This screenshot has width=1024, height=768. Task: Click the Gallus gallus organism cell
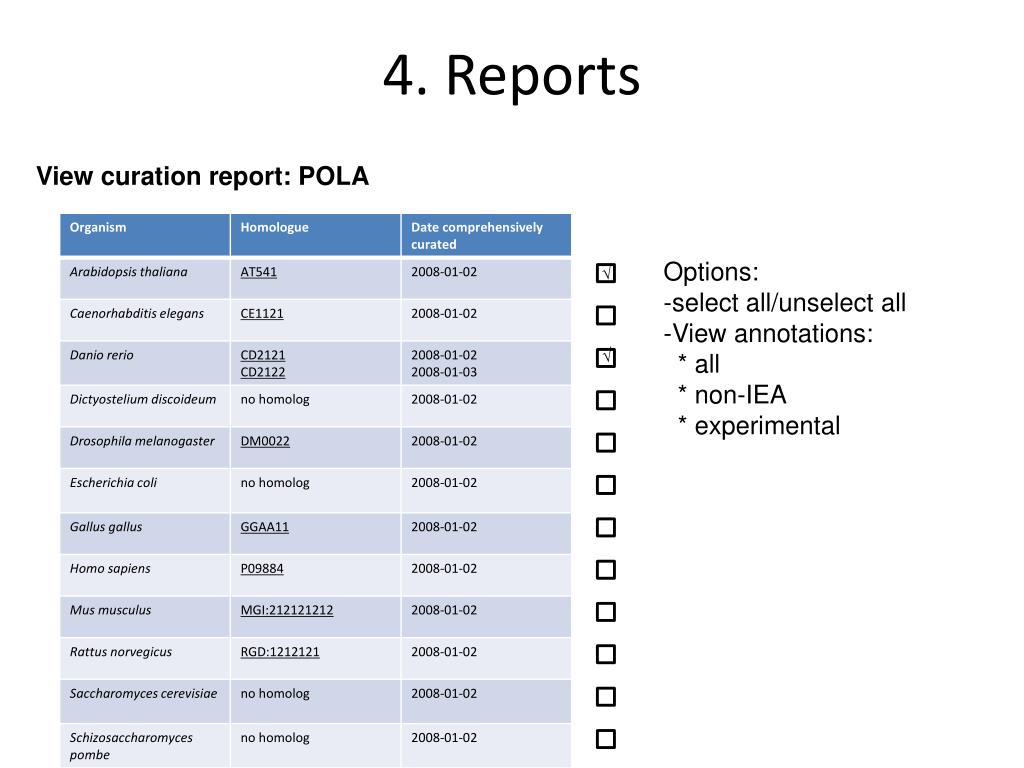click(145, 534)
